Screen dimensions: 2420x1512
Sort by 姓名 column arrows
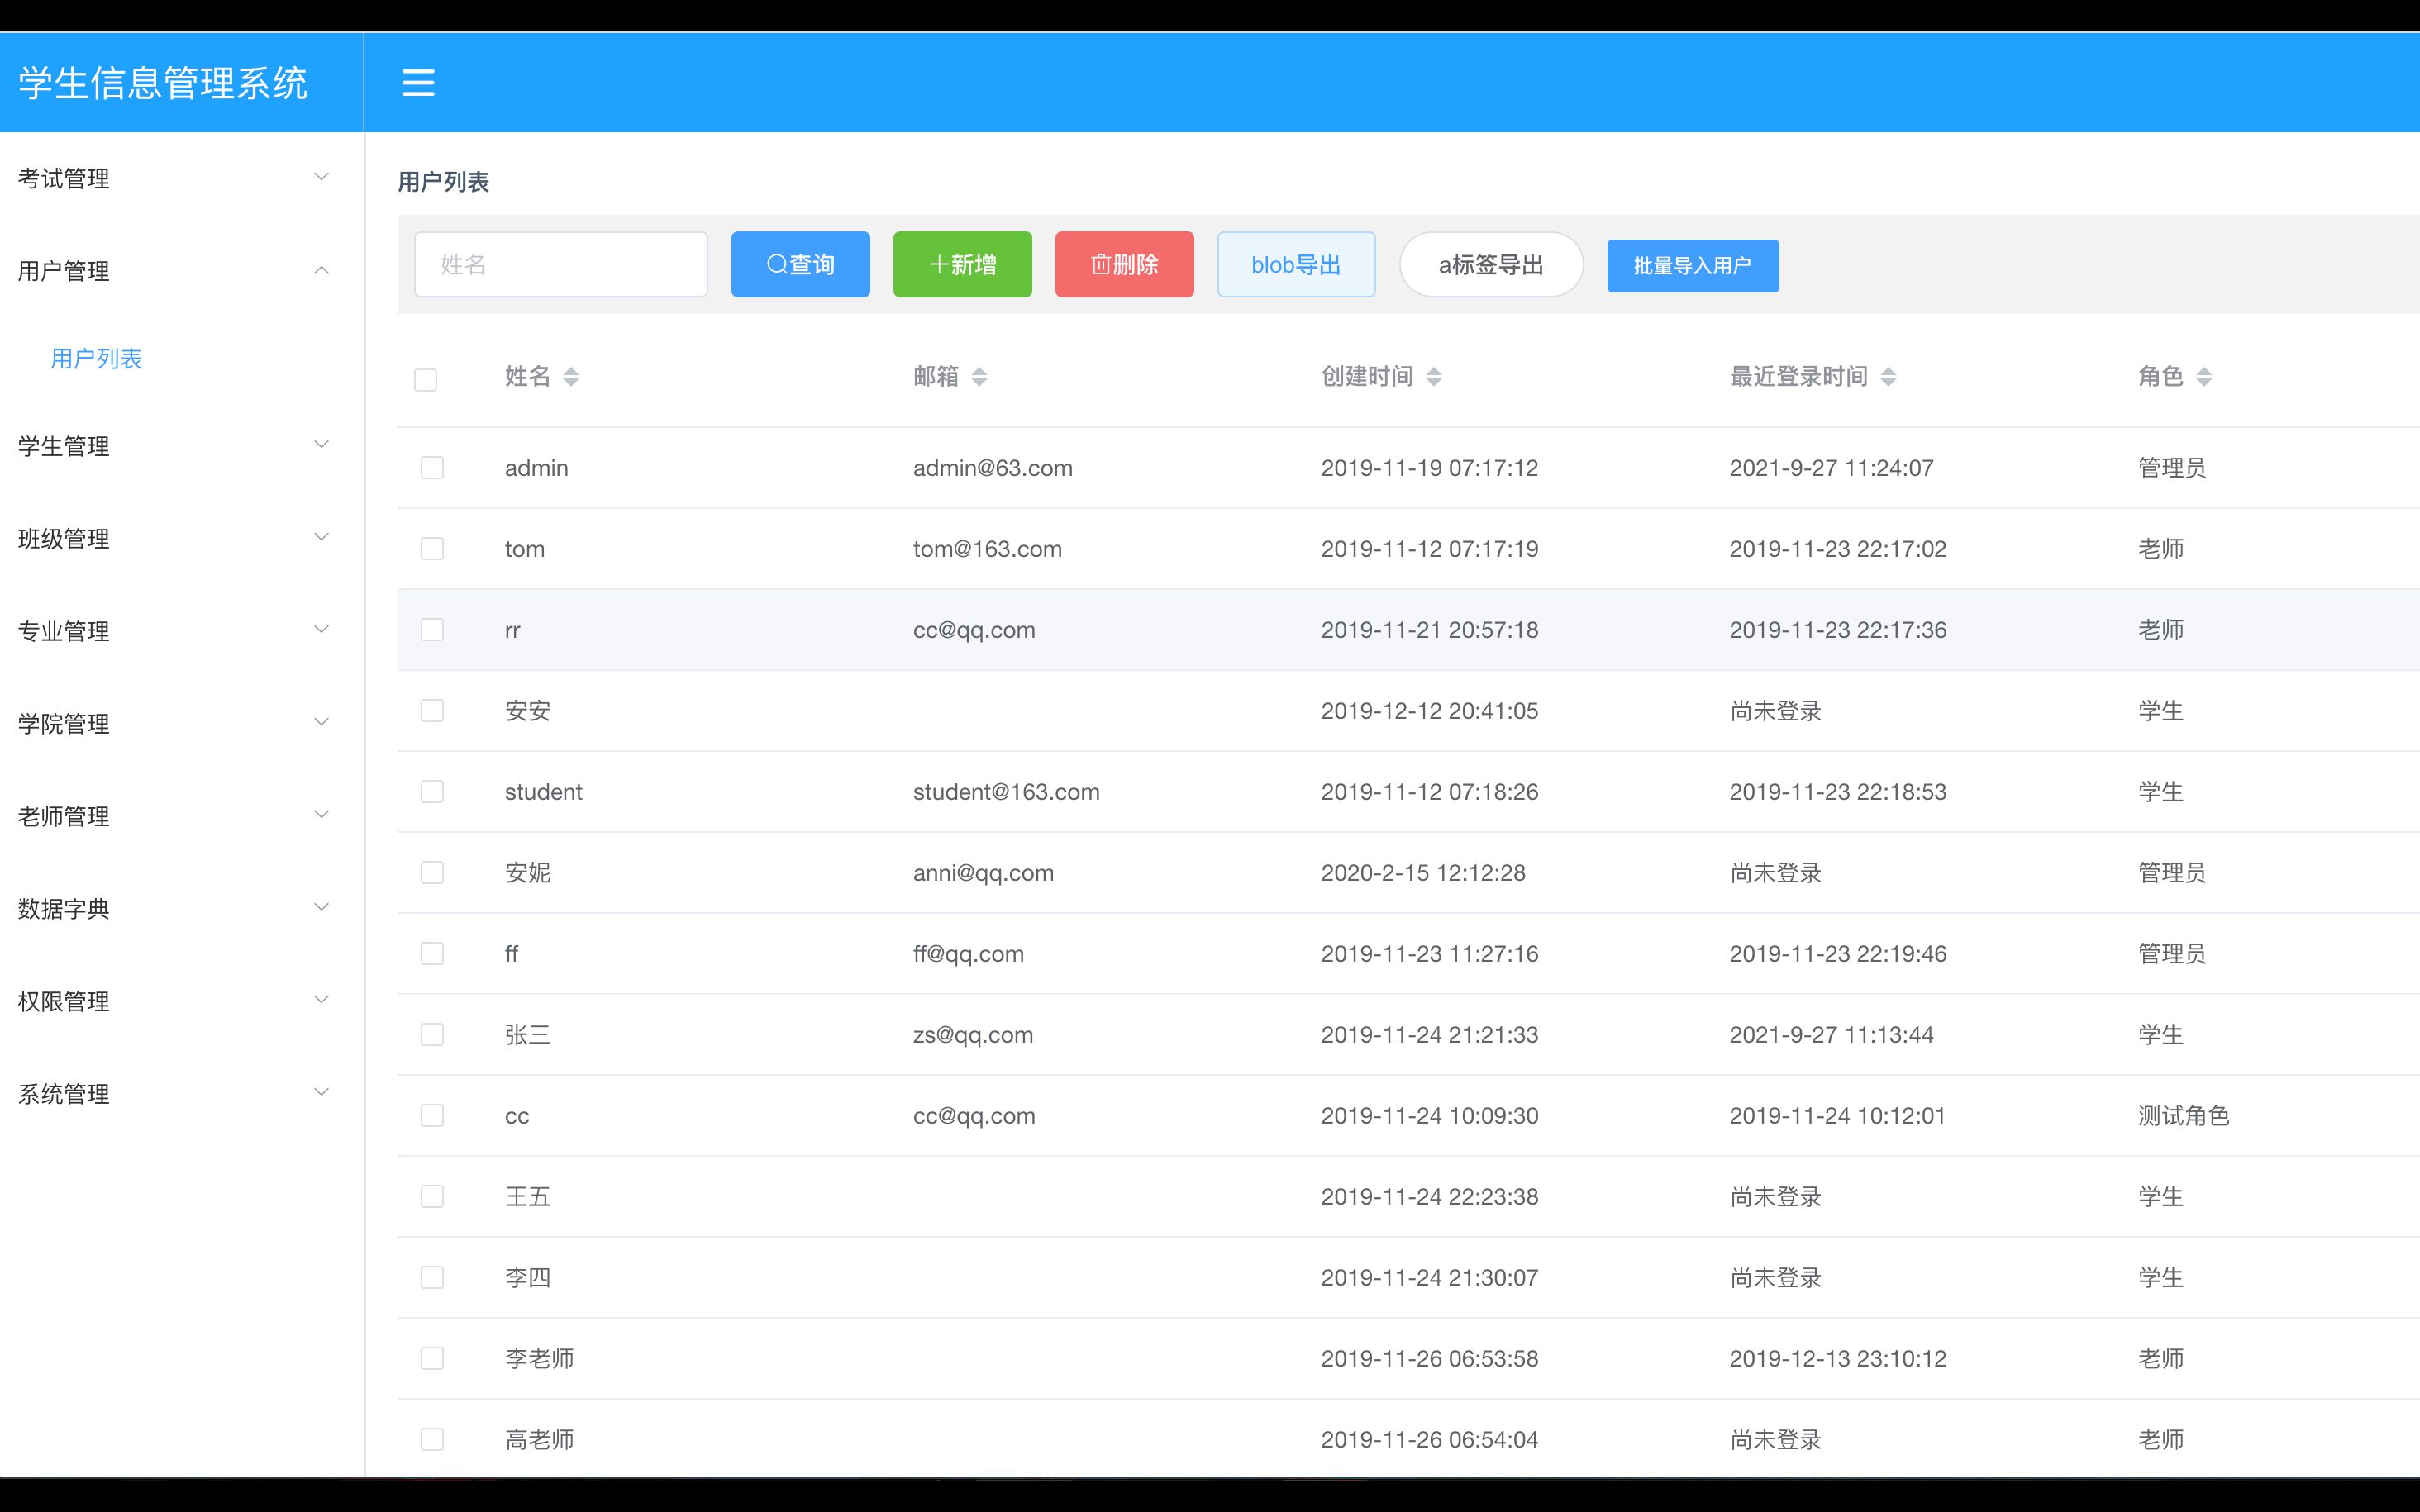click(x=571, y=377)
